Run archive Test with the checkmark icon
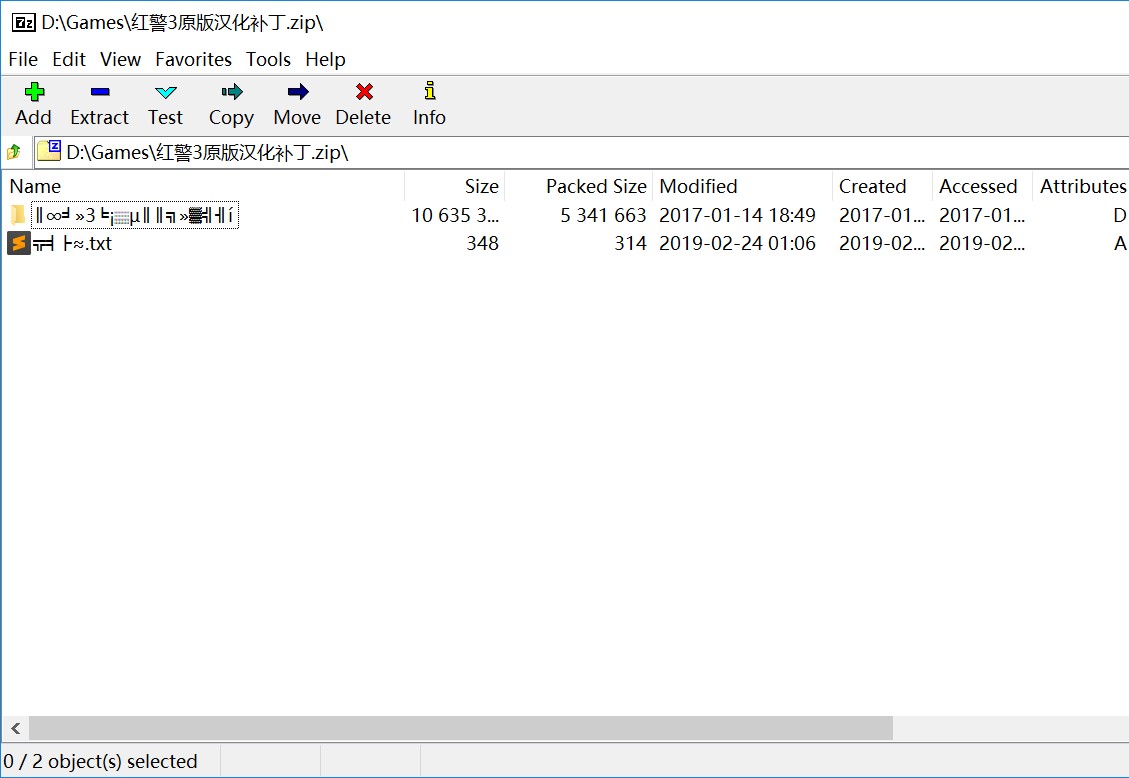1129x778 pixels. (166, 91)
